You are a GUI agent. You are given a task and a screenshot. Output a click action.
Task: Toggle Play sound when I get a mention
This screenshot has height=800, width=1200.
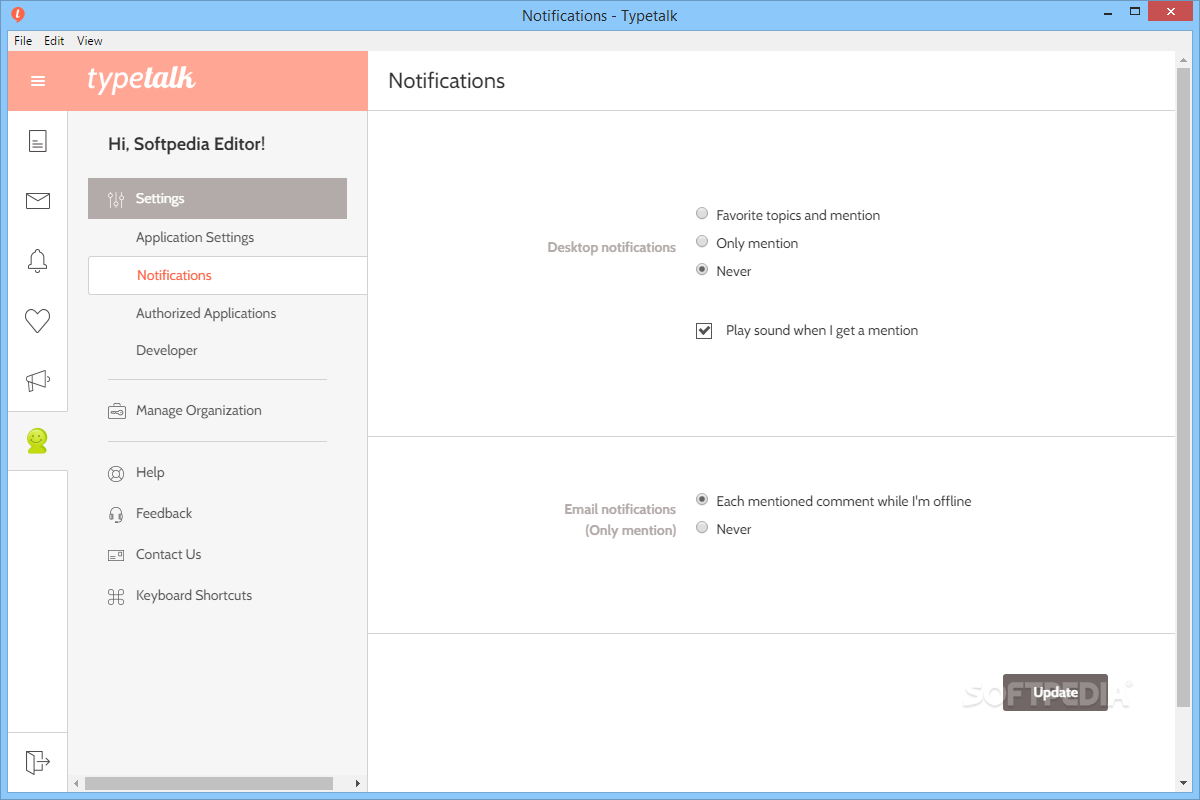704,330
